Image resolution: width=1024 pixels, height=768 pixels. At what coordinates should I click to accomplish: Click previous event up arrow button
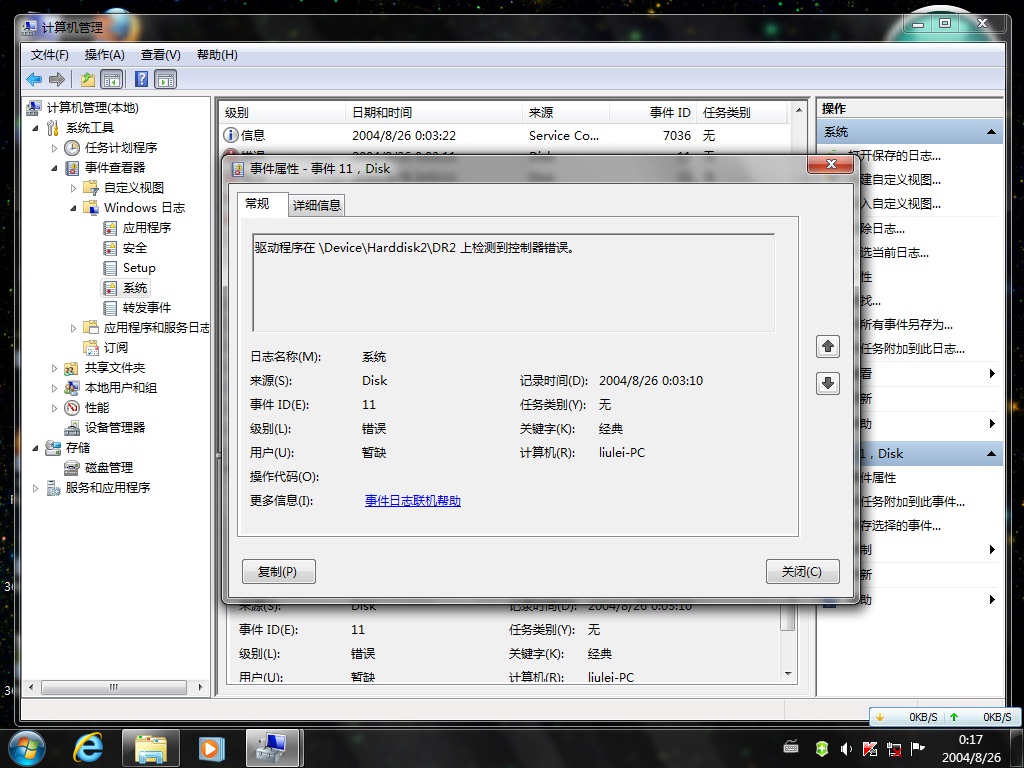tap(827, 346)
